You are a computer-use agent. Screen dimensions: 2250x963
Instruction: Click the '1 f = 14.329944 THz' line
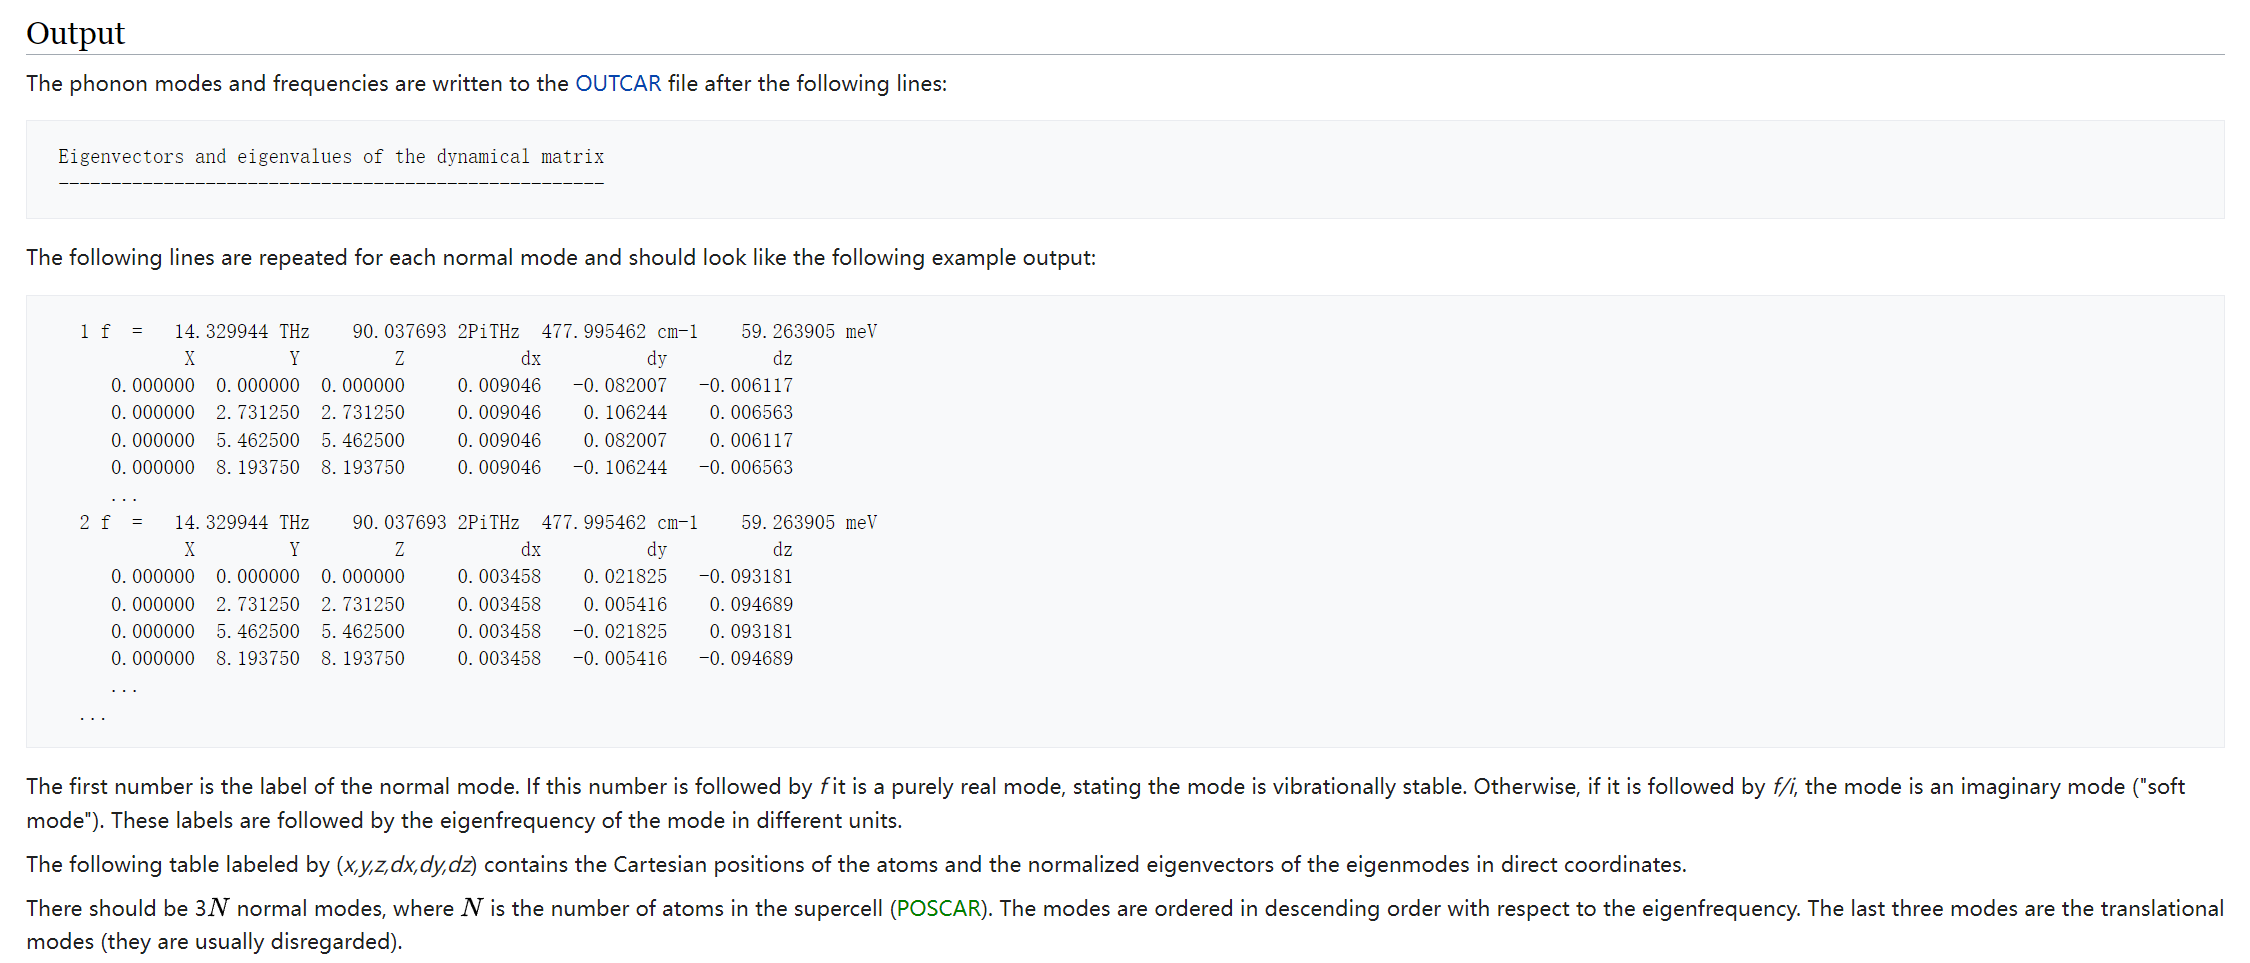(478, 331)
